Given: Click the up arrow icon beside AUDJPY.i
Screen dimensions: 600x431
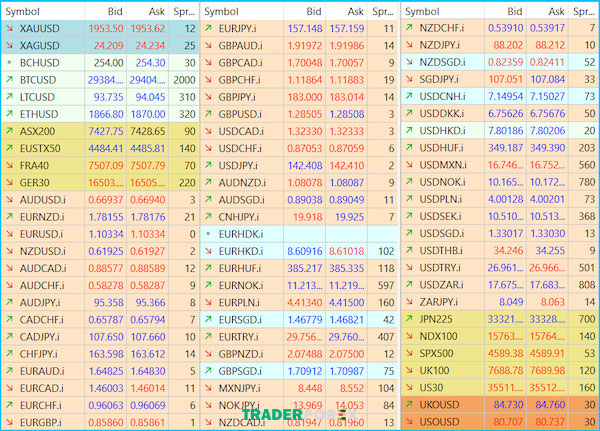Looking at the screenshot, I should (10, 302).
